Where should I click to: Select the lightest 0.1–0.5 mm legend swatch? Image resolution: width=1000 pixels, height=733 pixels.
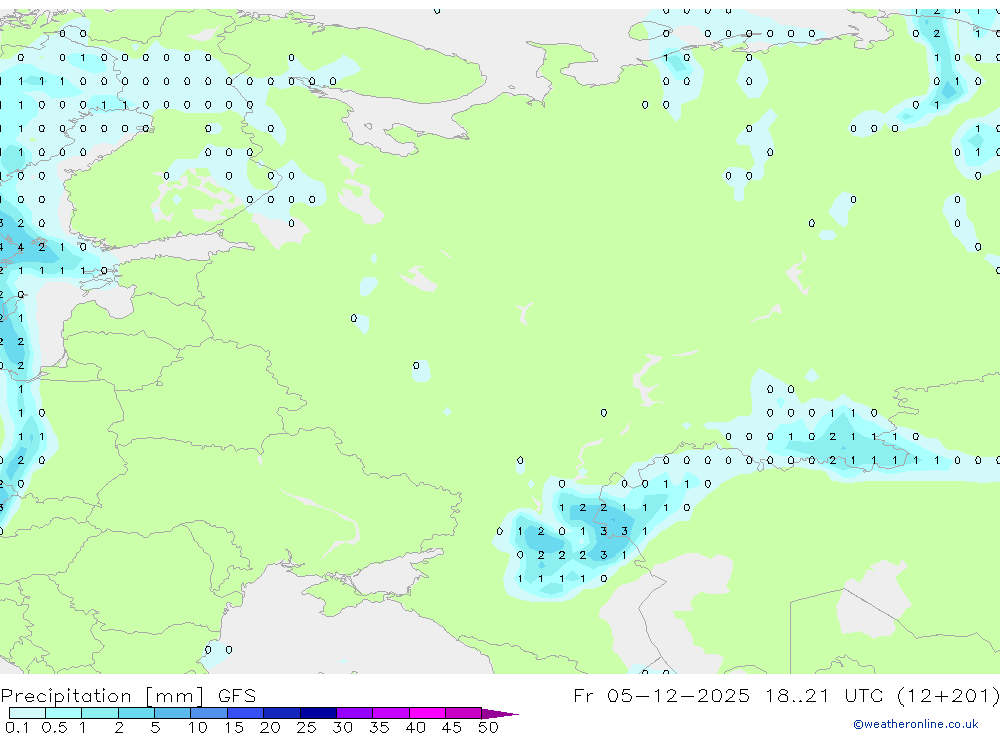pos(27,713)
